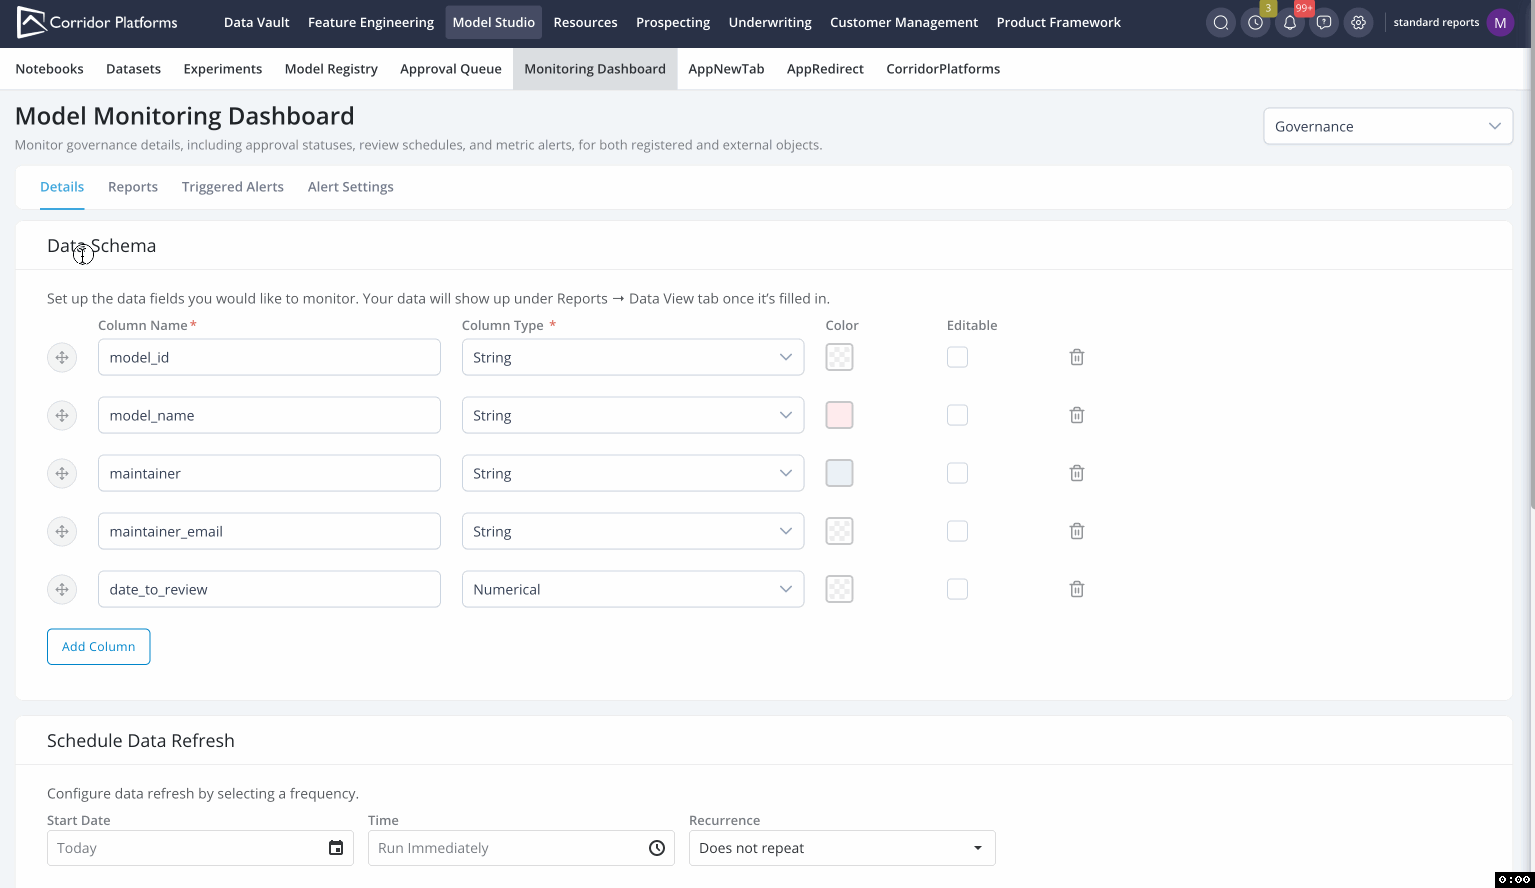Open the Data Vault menu
The width and height of the screenshot is (1535, 888).
coord(256,22)
